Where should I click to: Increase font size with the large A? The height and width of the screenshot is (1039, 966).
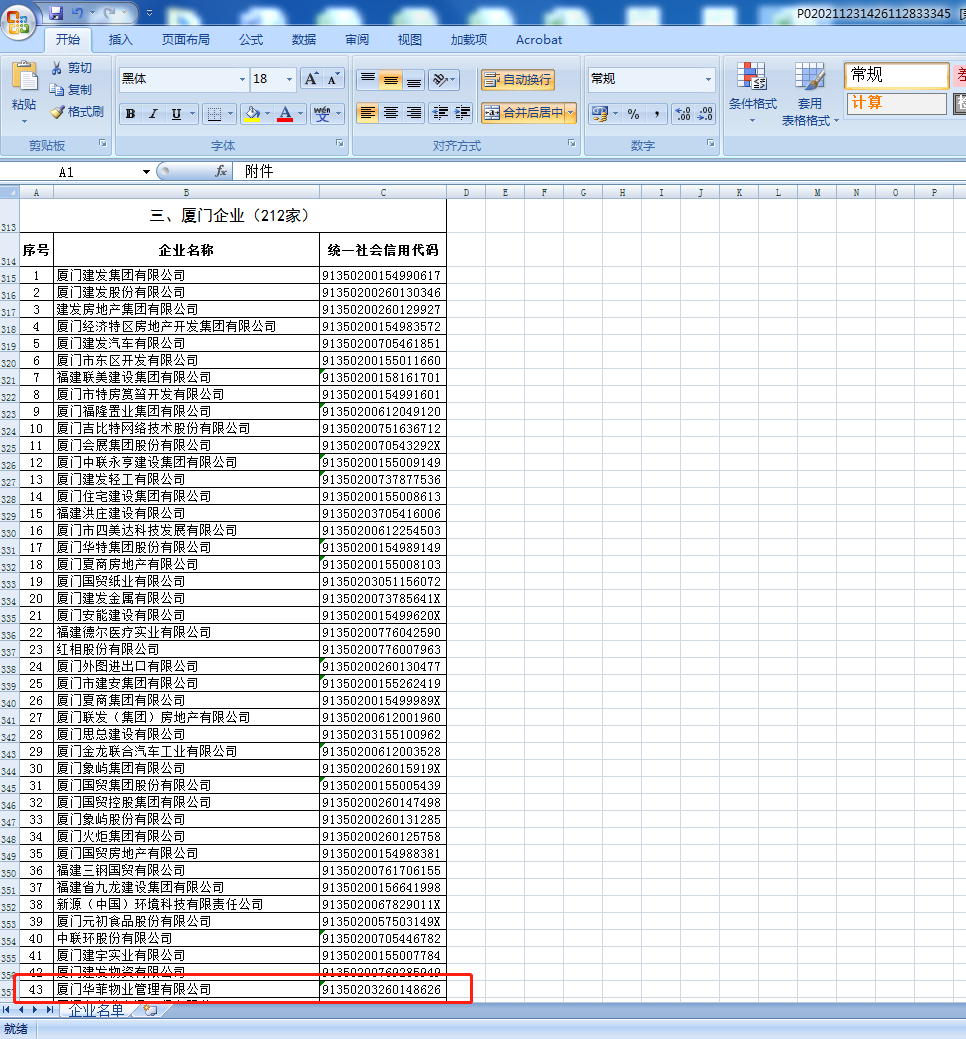[x=310, y=80]
